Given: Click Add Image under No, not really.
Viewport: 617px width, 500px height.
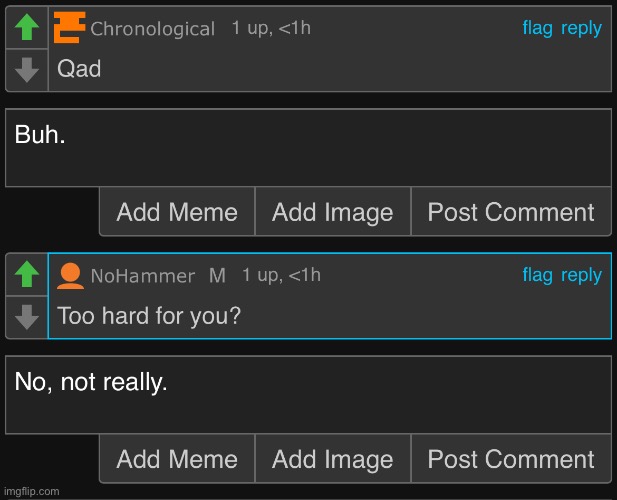Looking at the screenshot, I should 333,459.
